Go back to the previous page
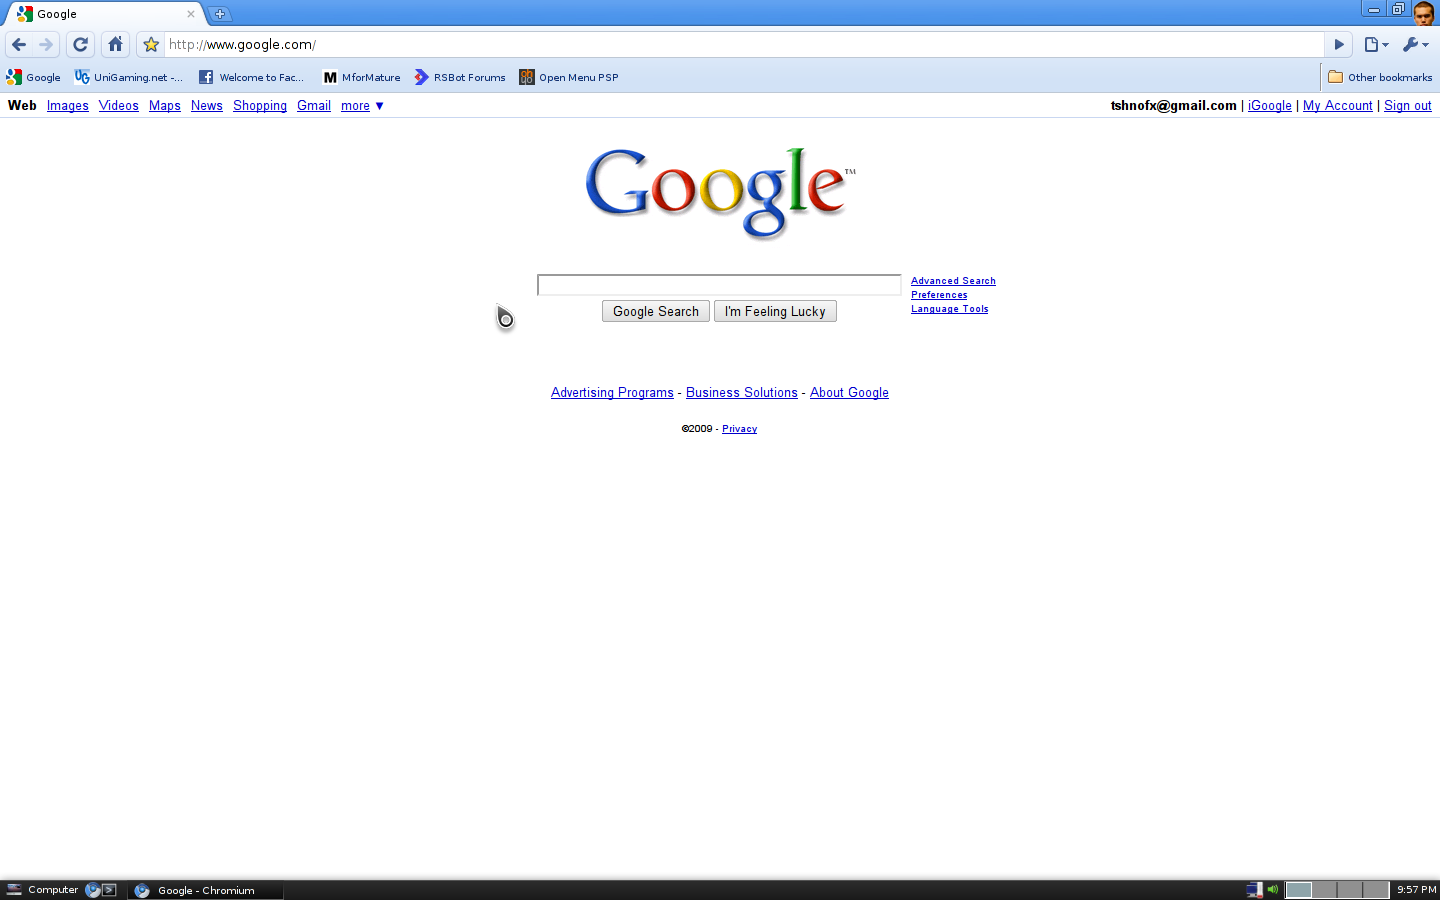This screenshot has width=1440, height=900. tap(19, 44)
